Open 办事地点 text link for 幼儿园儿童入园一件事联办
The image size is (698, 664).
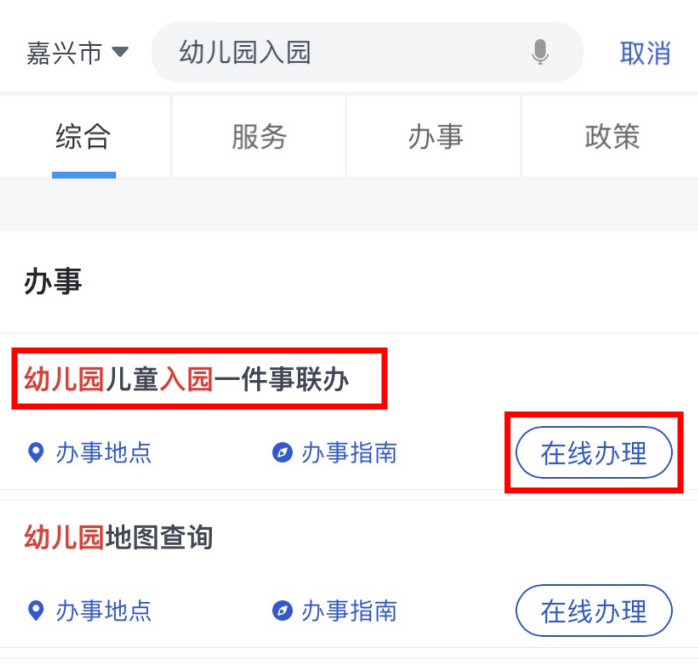coord(103,453)
